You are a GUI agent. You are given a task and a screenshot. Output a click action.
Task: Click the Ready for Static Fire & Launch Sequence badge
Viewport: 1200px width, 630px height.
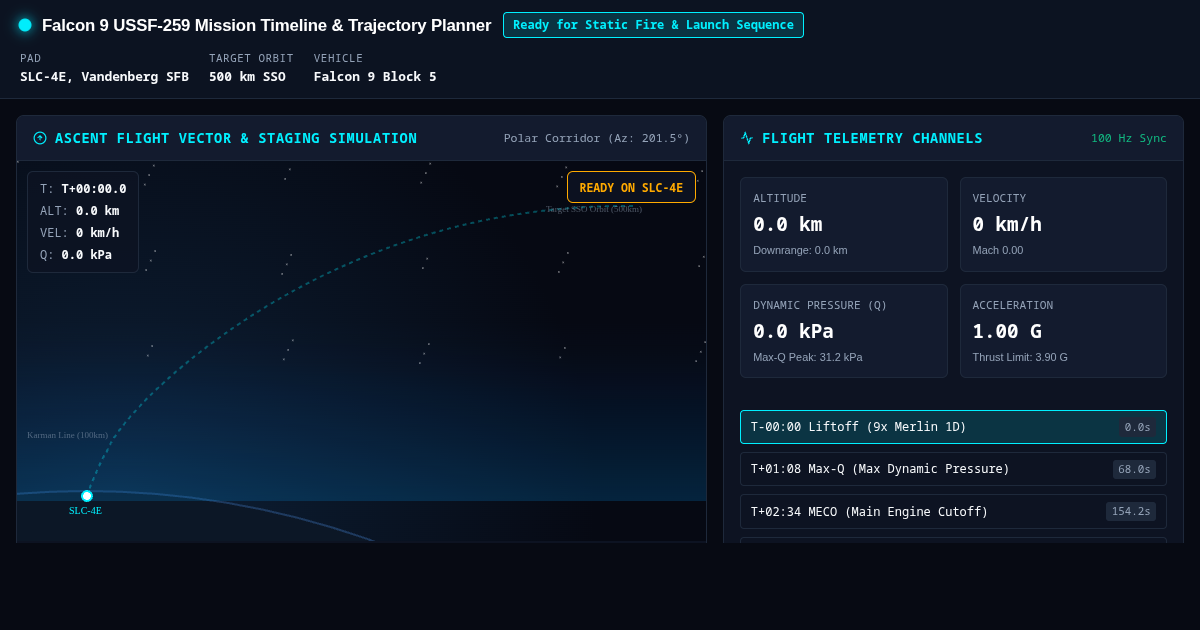coord(653,25)
